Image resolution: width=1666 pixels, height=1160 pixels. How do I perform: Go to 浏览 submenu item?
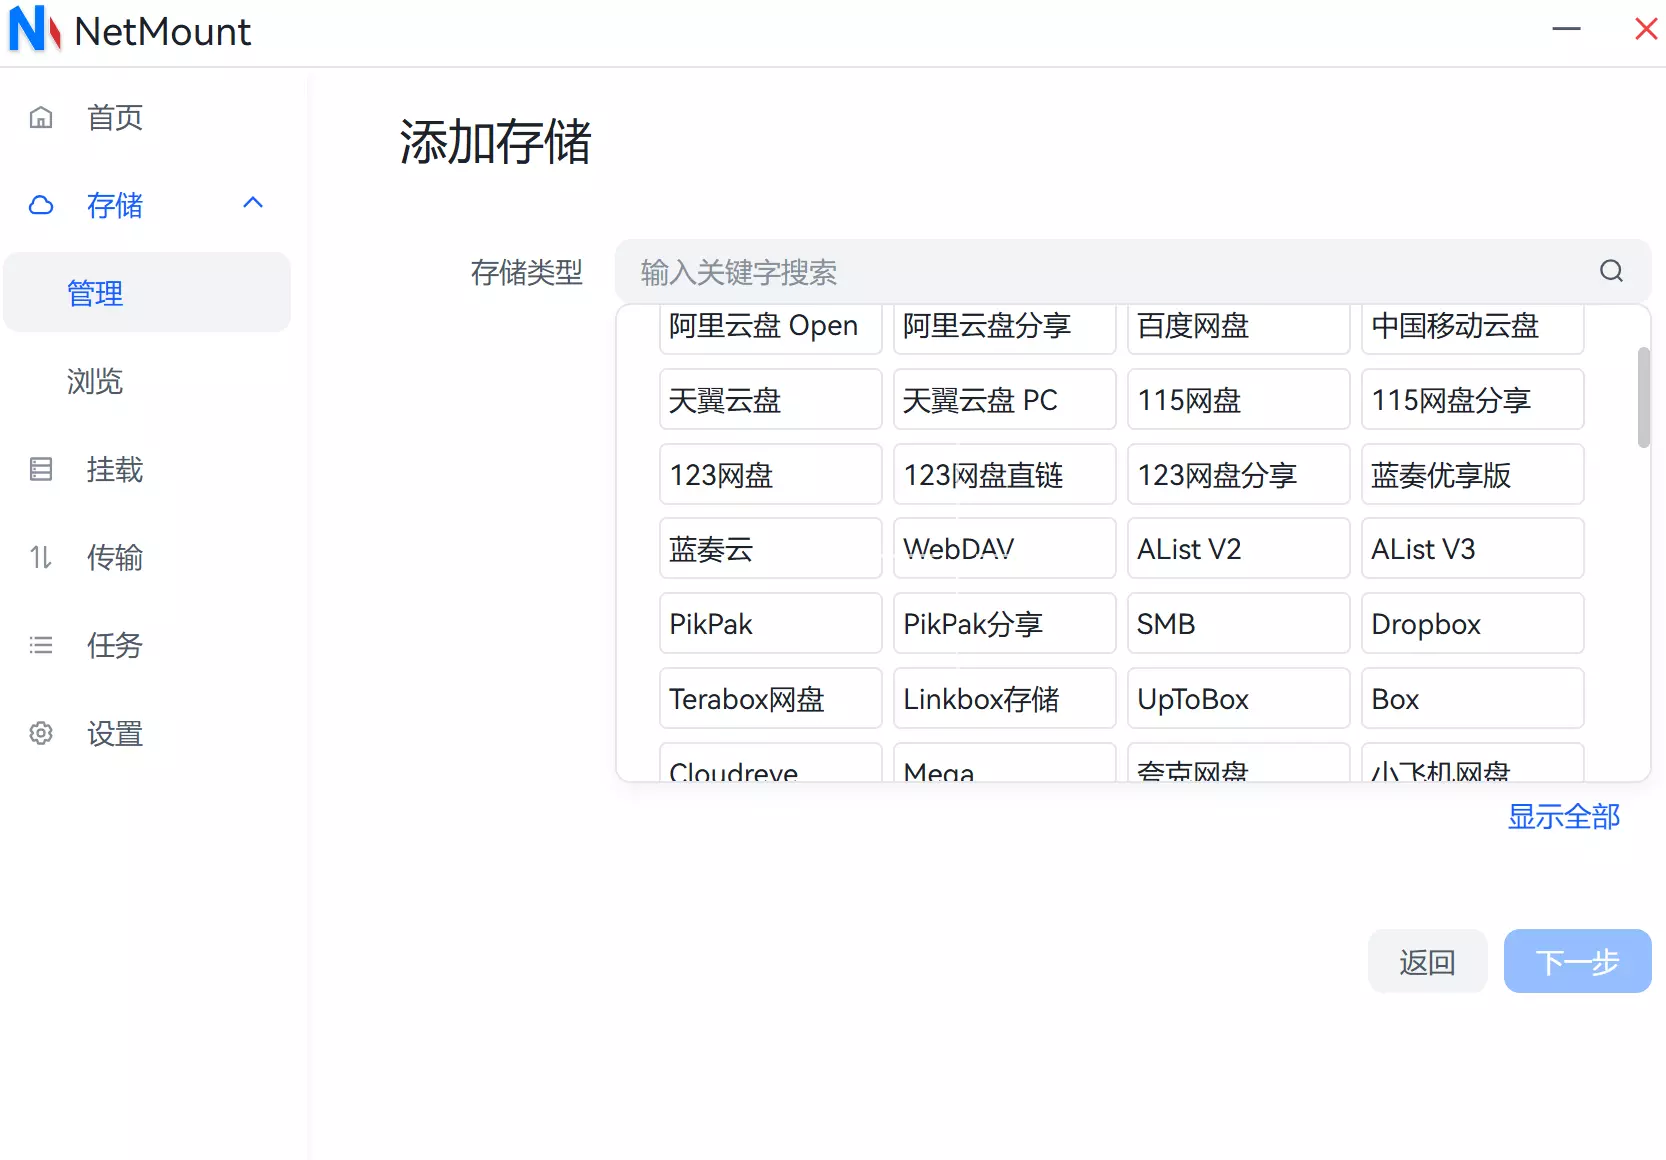(x=95, y=381)
